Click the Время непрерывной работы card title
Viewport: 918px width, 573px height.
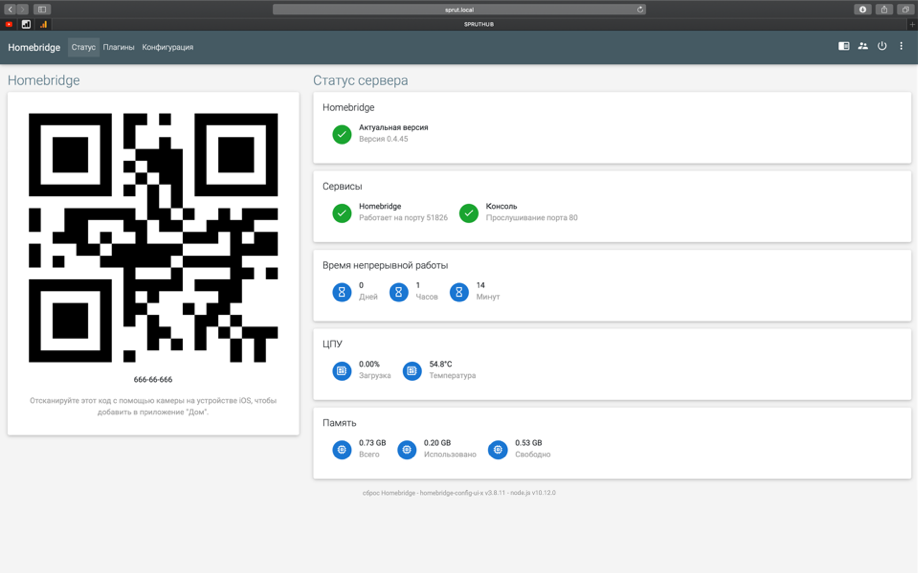tap(385, 265)
